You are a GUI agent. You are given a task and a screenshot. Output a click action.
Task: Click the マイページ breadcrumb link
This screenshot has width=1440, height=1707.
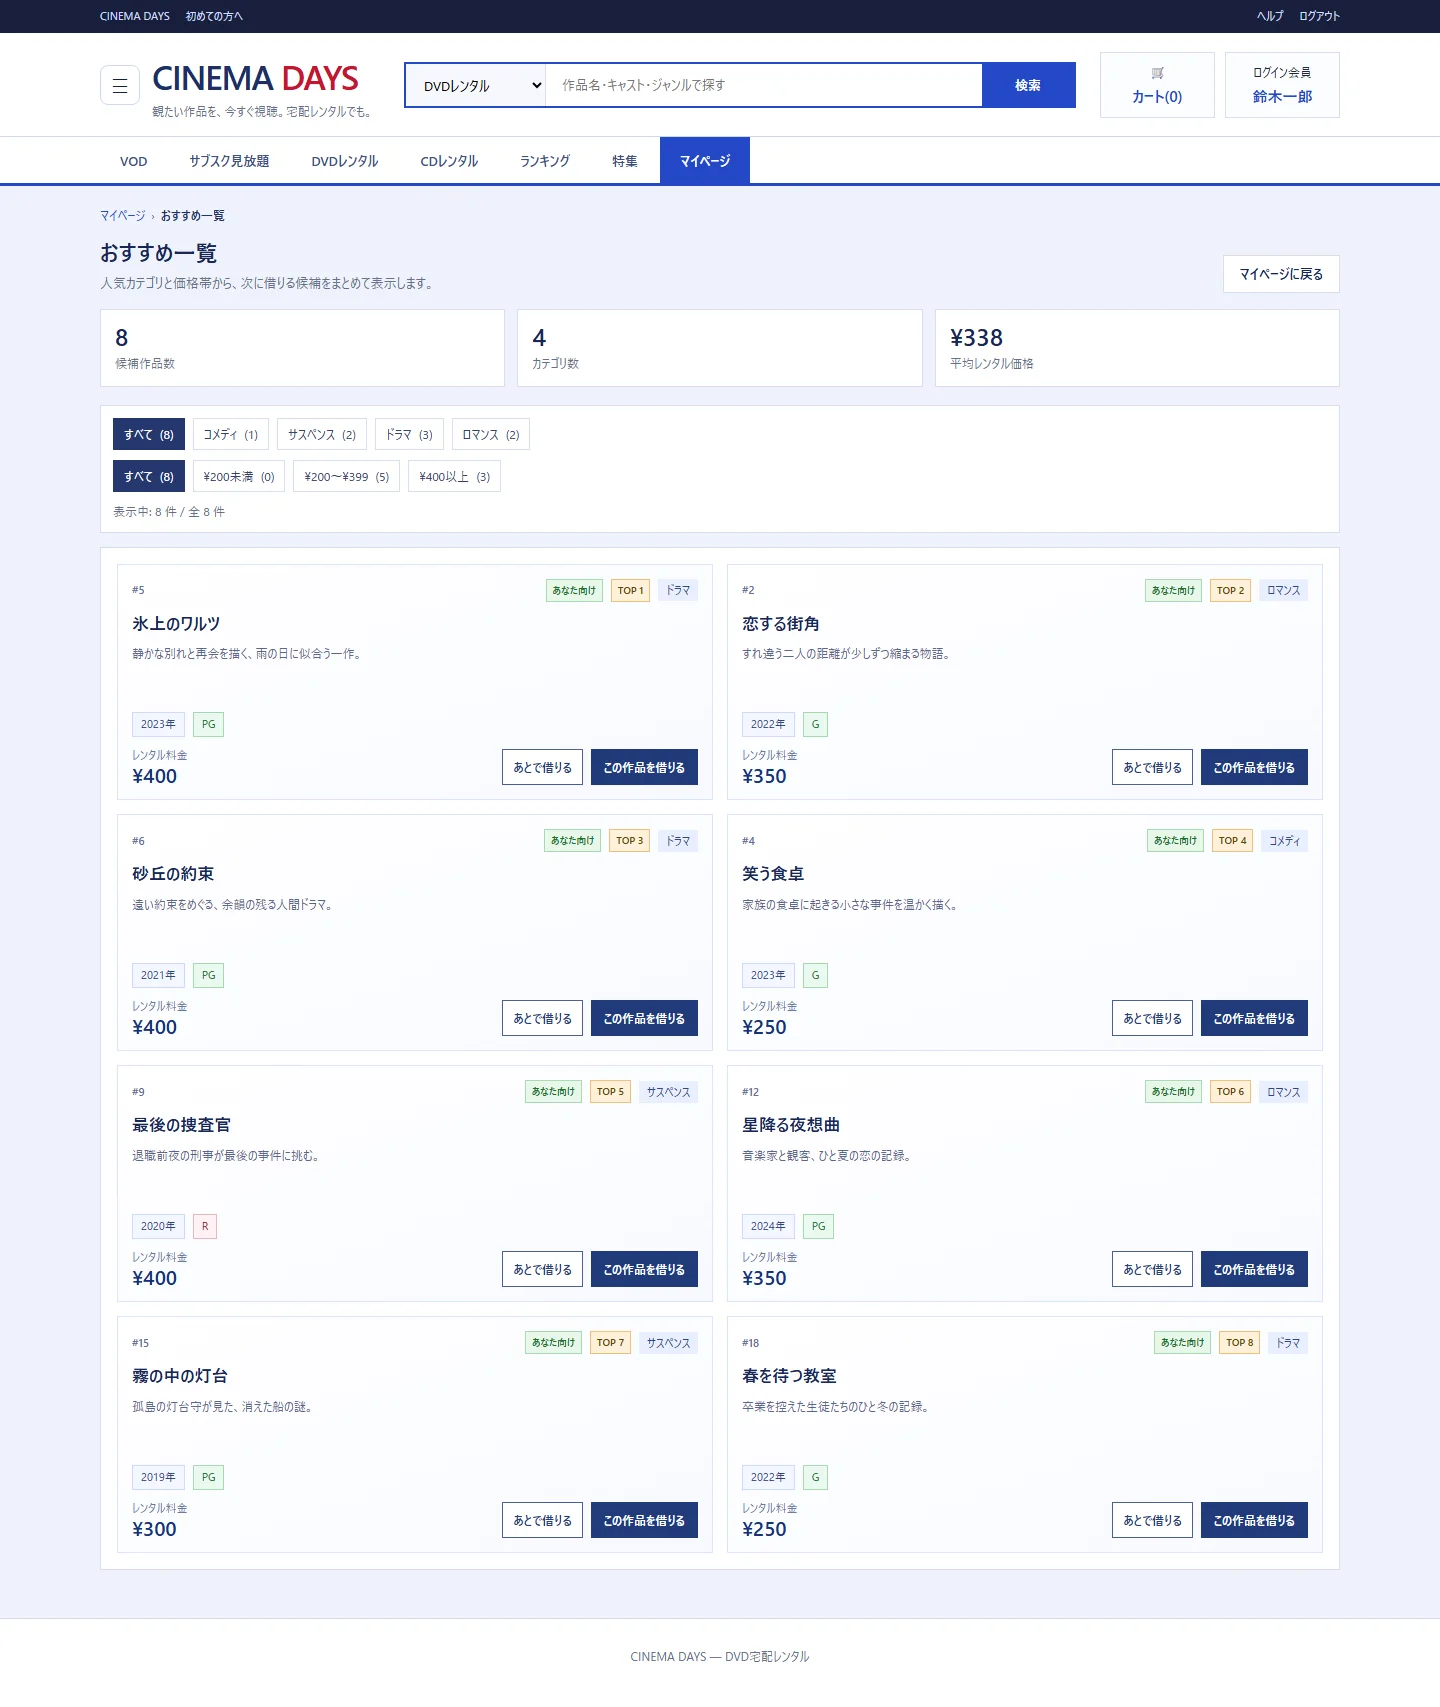coord(122,216)
